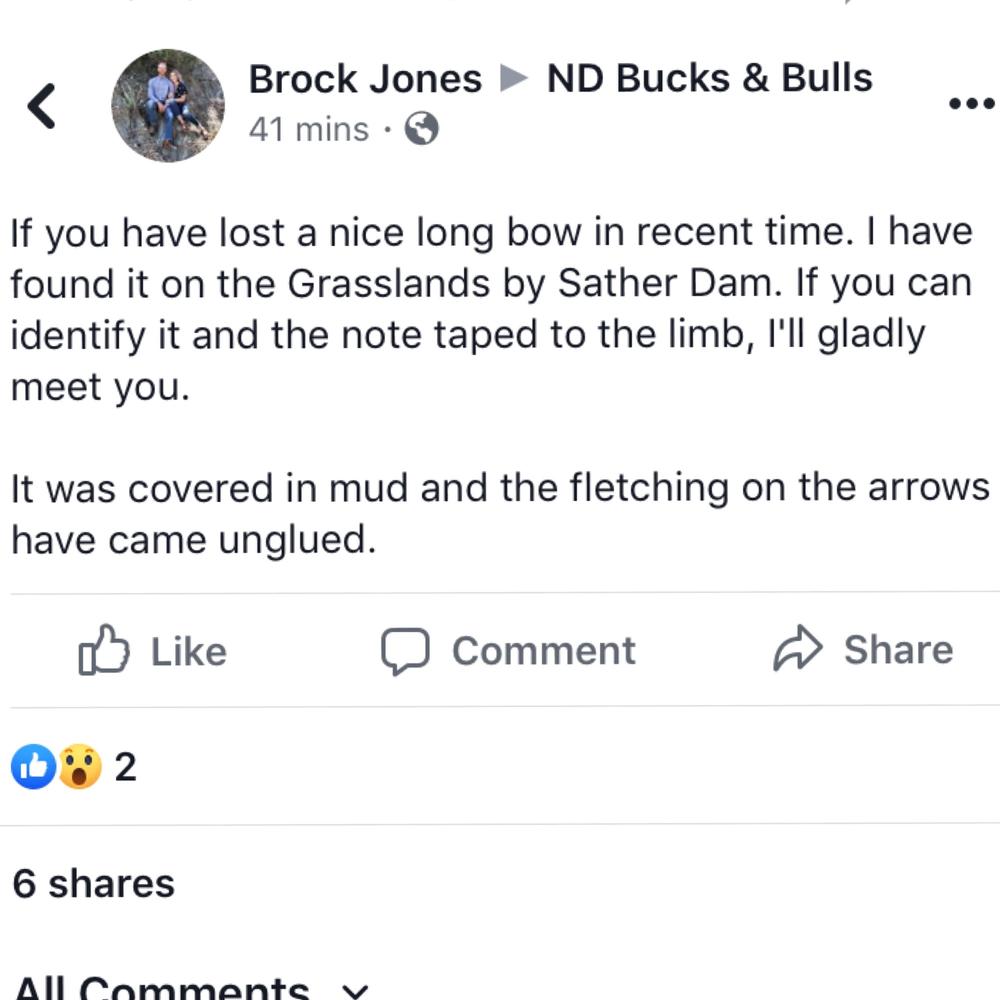Open Brock Jones profile picture
The width and height of the screenshot is (1000, 1000).
(167, 105)
